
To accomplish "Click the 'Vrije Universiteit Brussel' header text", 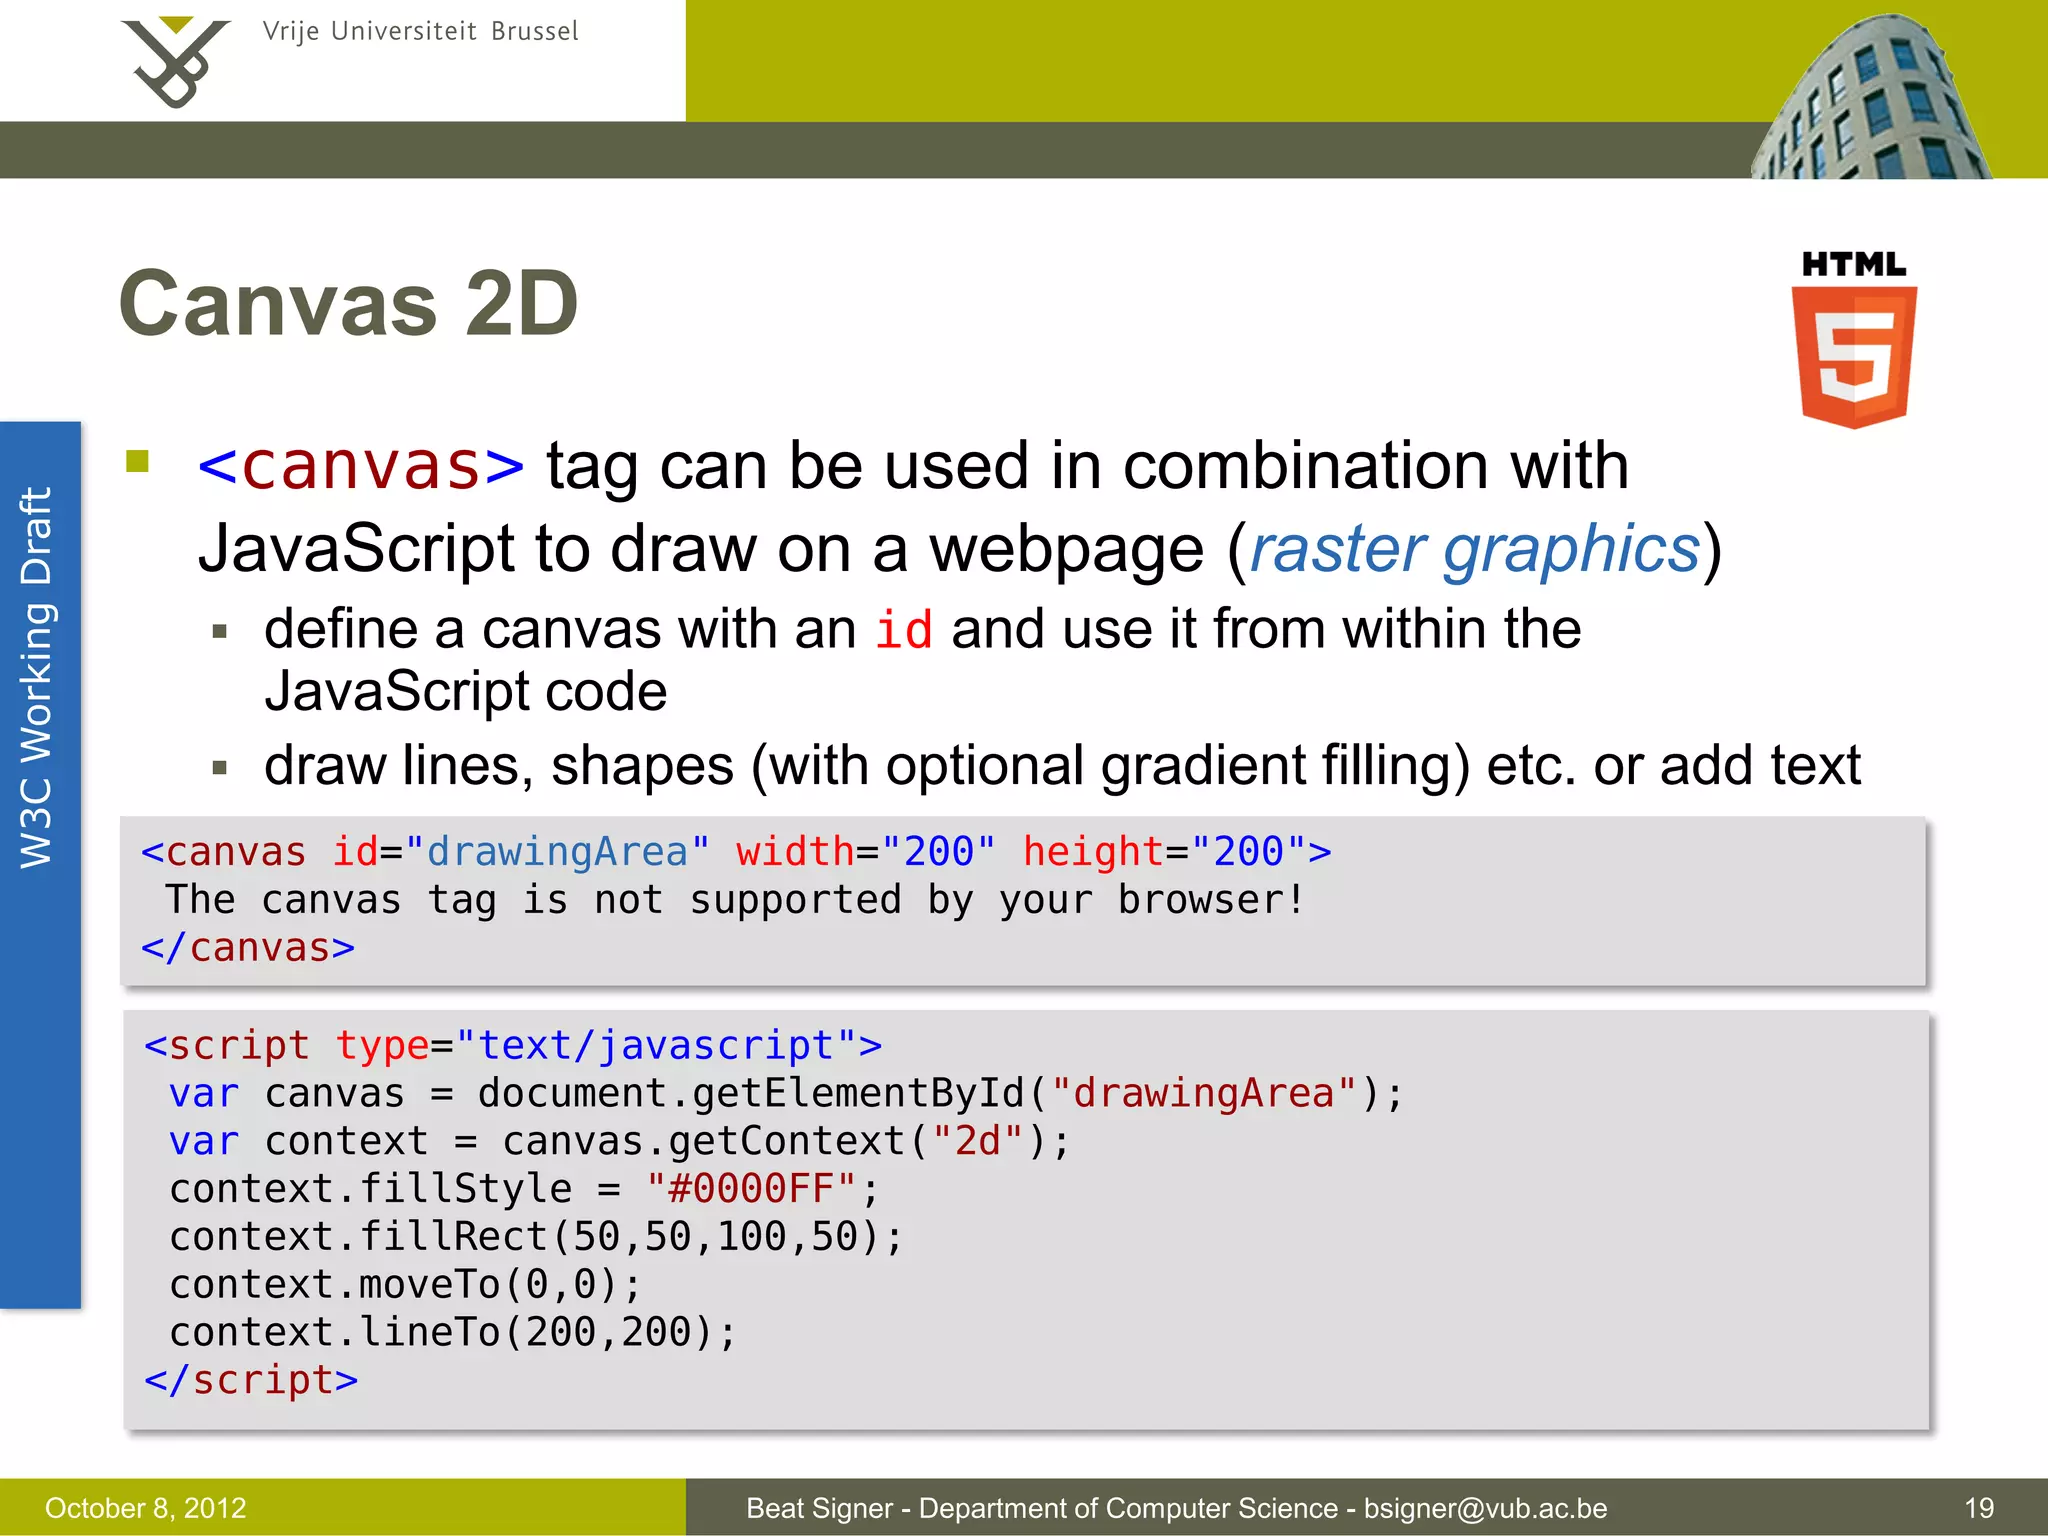I will [x=420, y=32].
